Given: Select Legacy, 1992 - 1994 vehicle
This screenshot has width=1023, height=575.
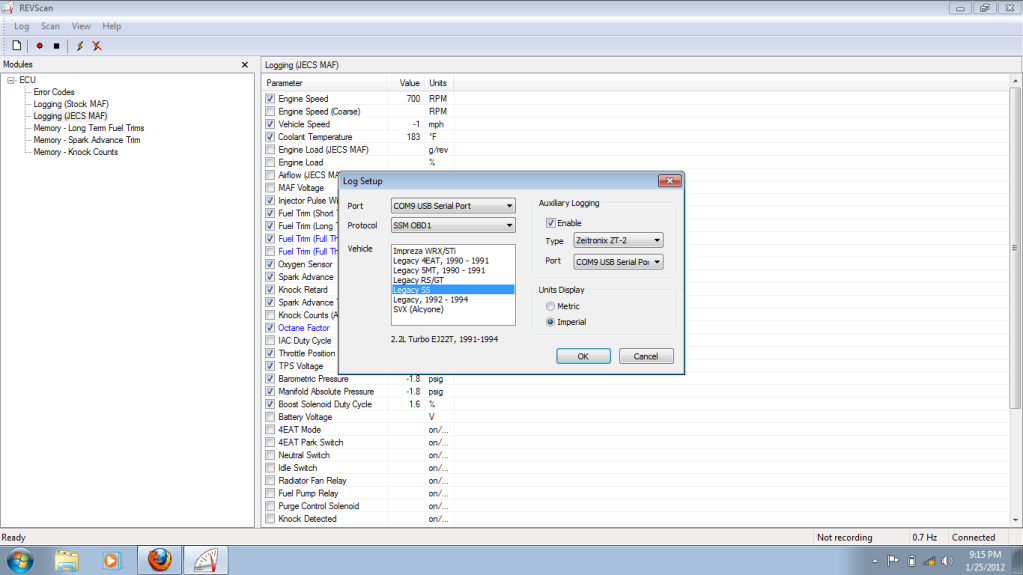Looking at the screenshot, I should click(453, 300).
